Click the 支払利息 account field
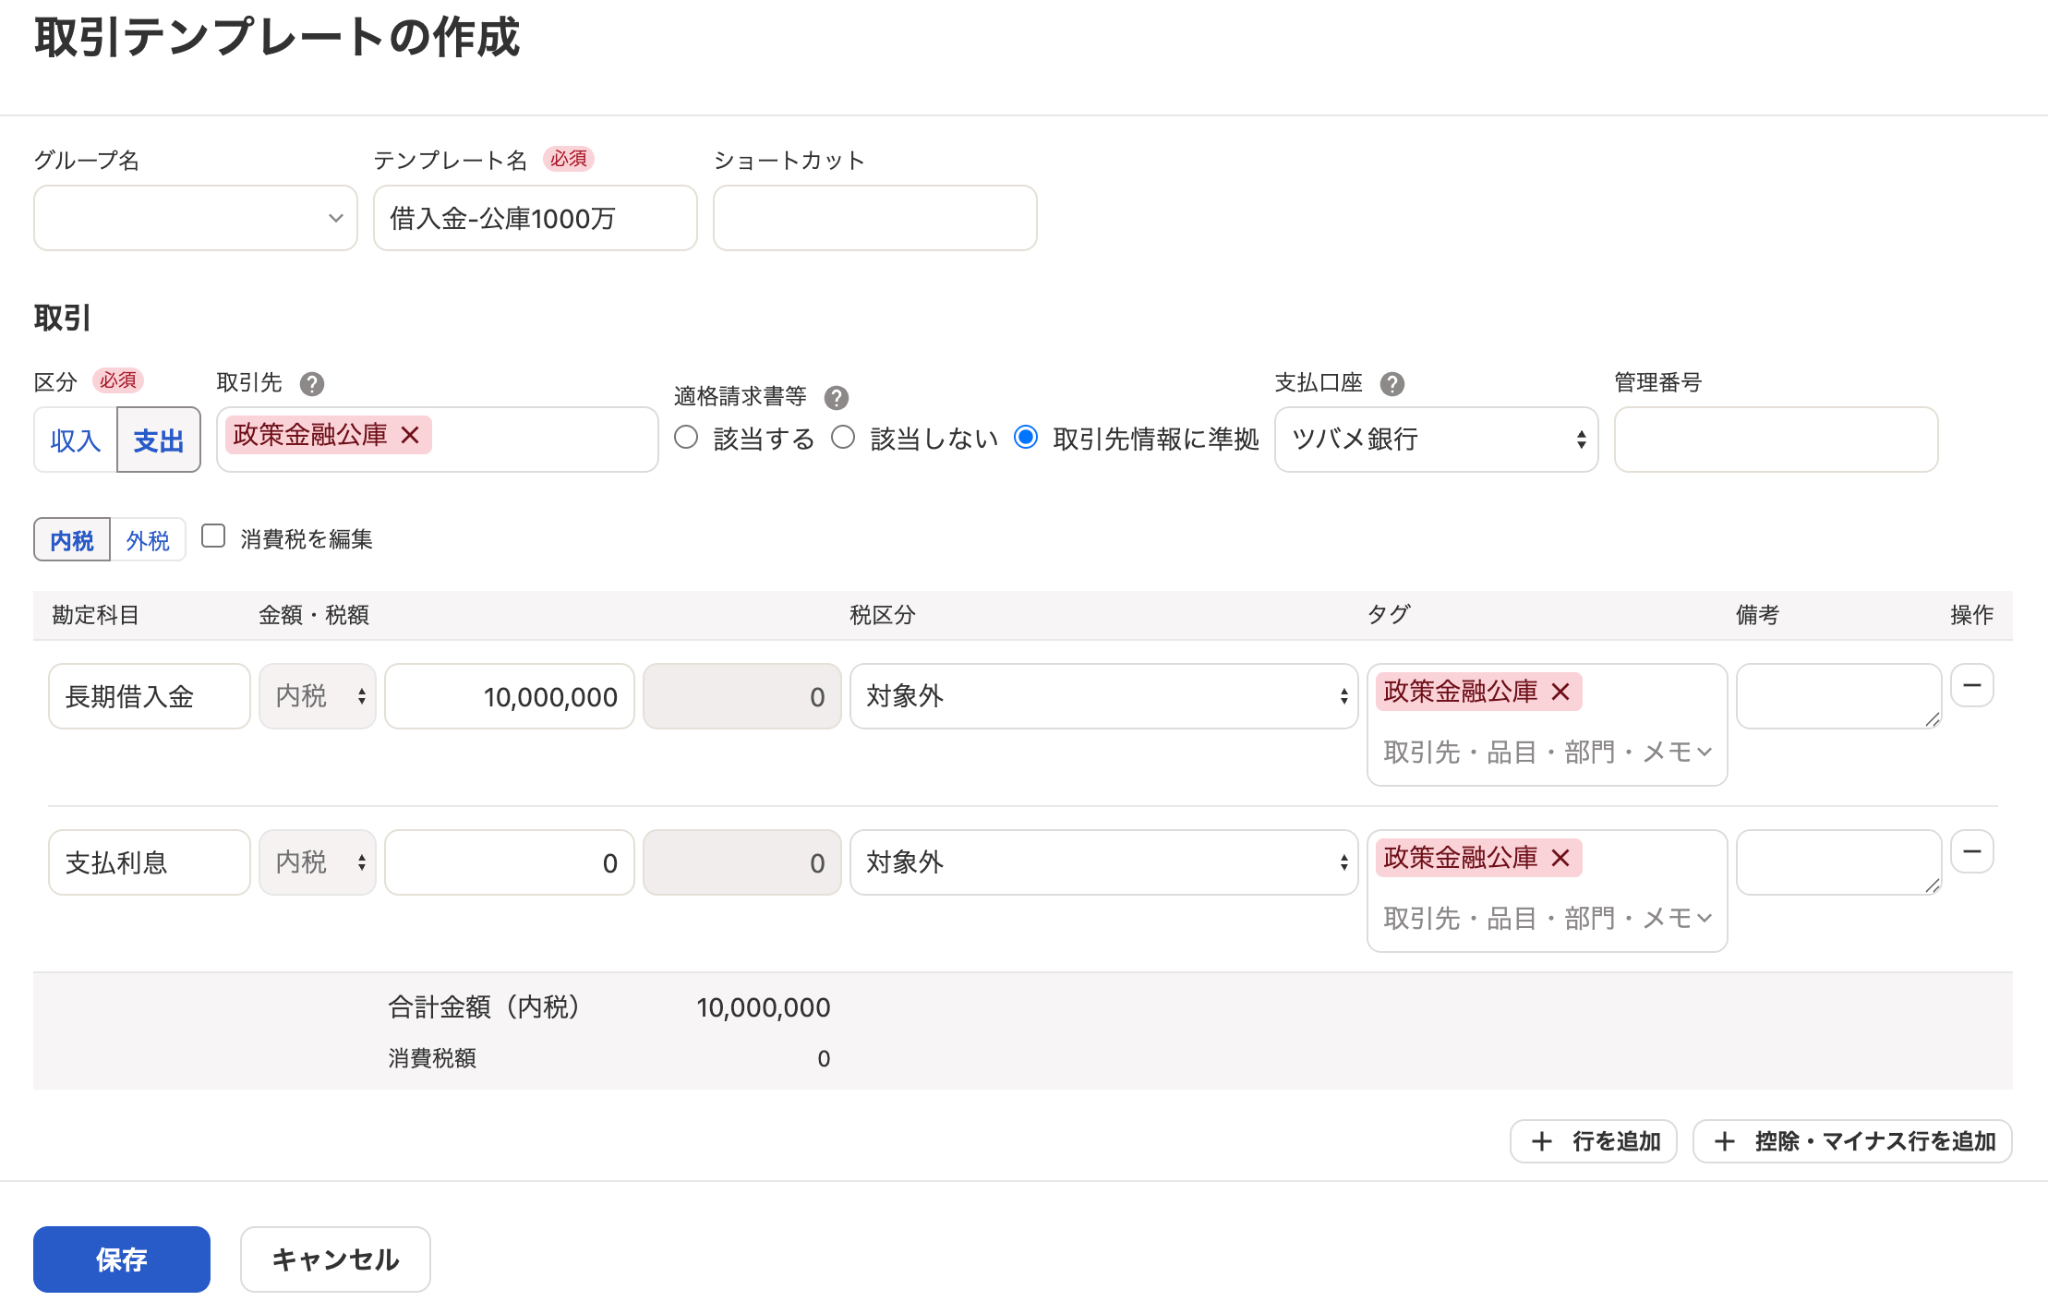Image resolution: width=2048 pixels, height=1313 pixels. tap(149, 863)
